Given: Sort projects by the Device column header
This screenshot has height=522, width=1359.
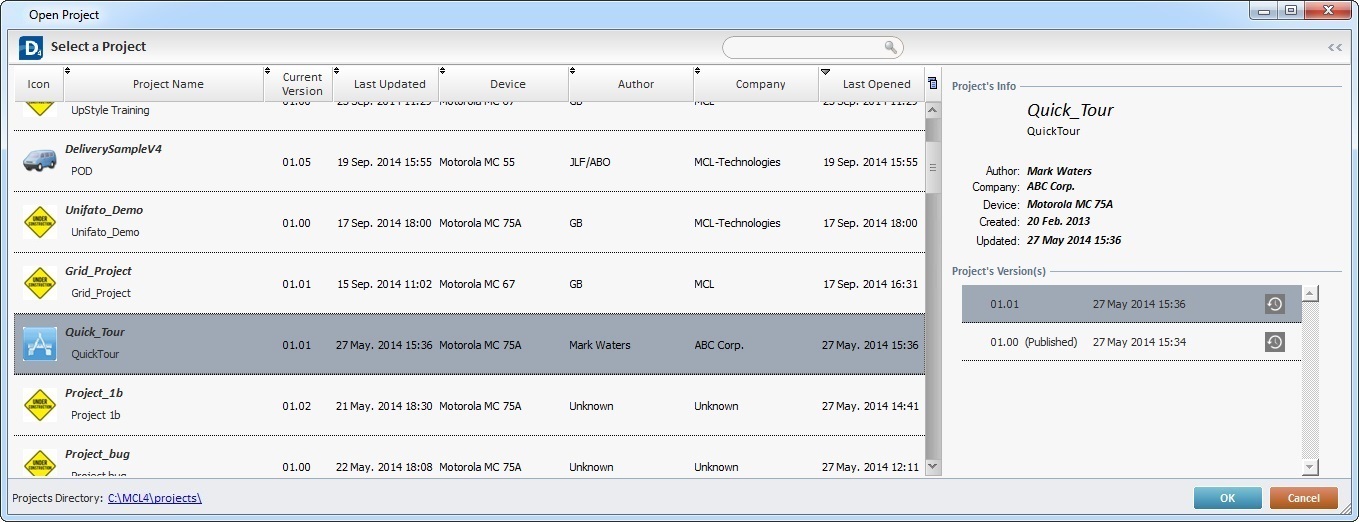Looking at the screenshot, I should (x=507, y=84).
